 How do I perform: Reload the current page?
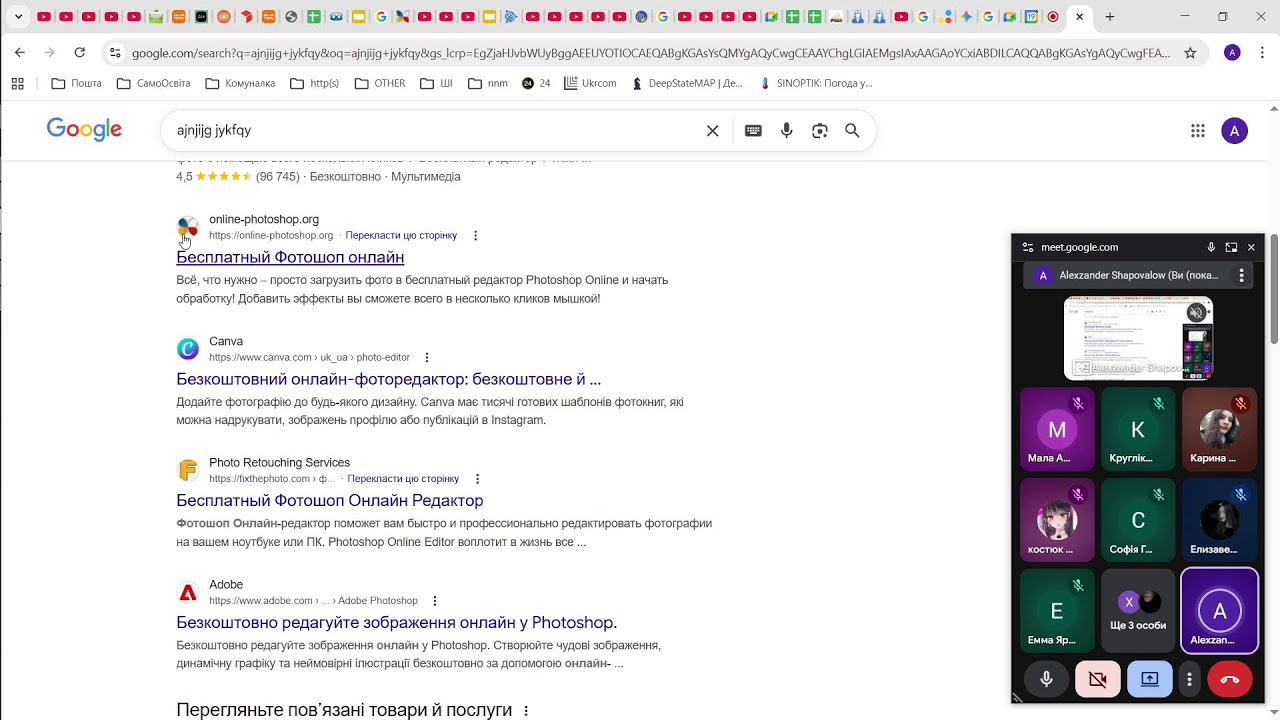click(80, 53)
